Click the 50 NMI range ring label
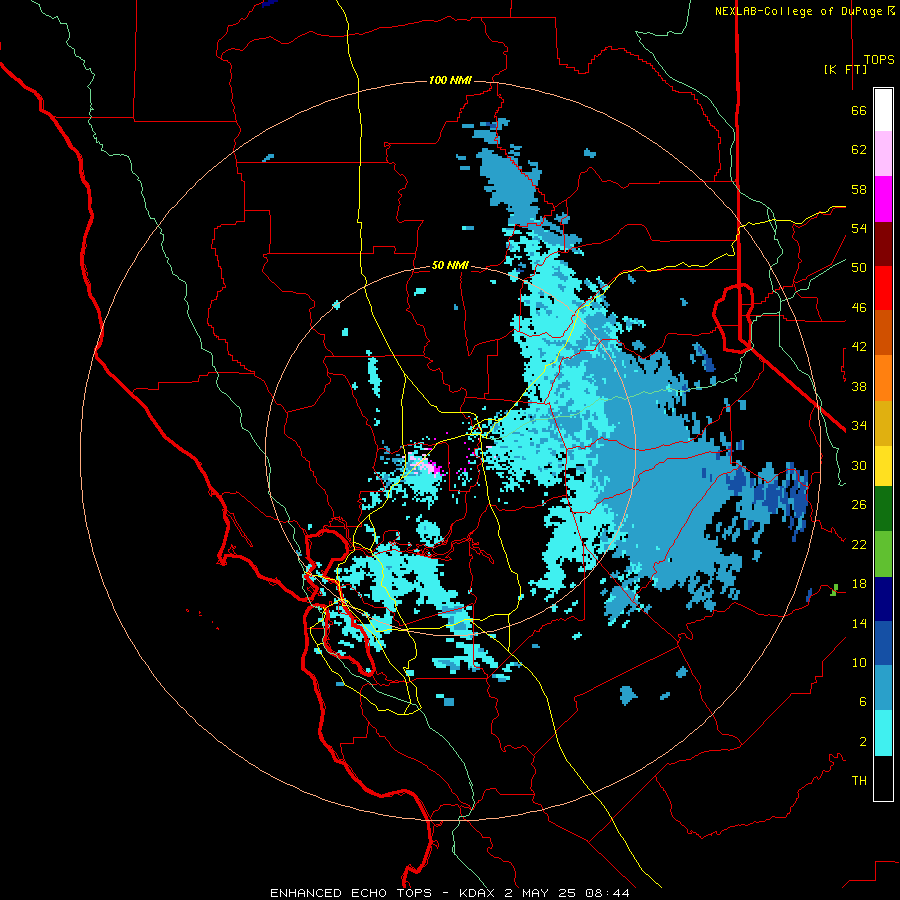Screen dimensions: 900x900 coord(450,265)
